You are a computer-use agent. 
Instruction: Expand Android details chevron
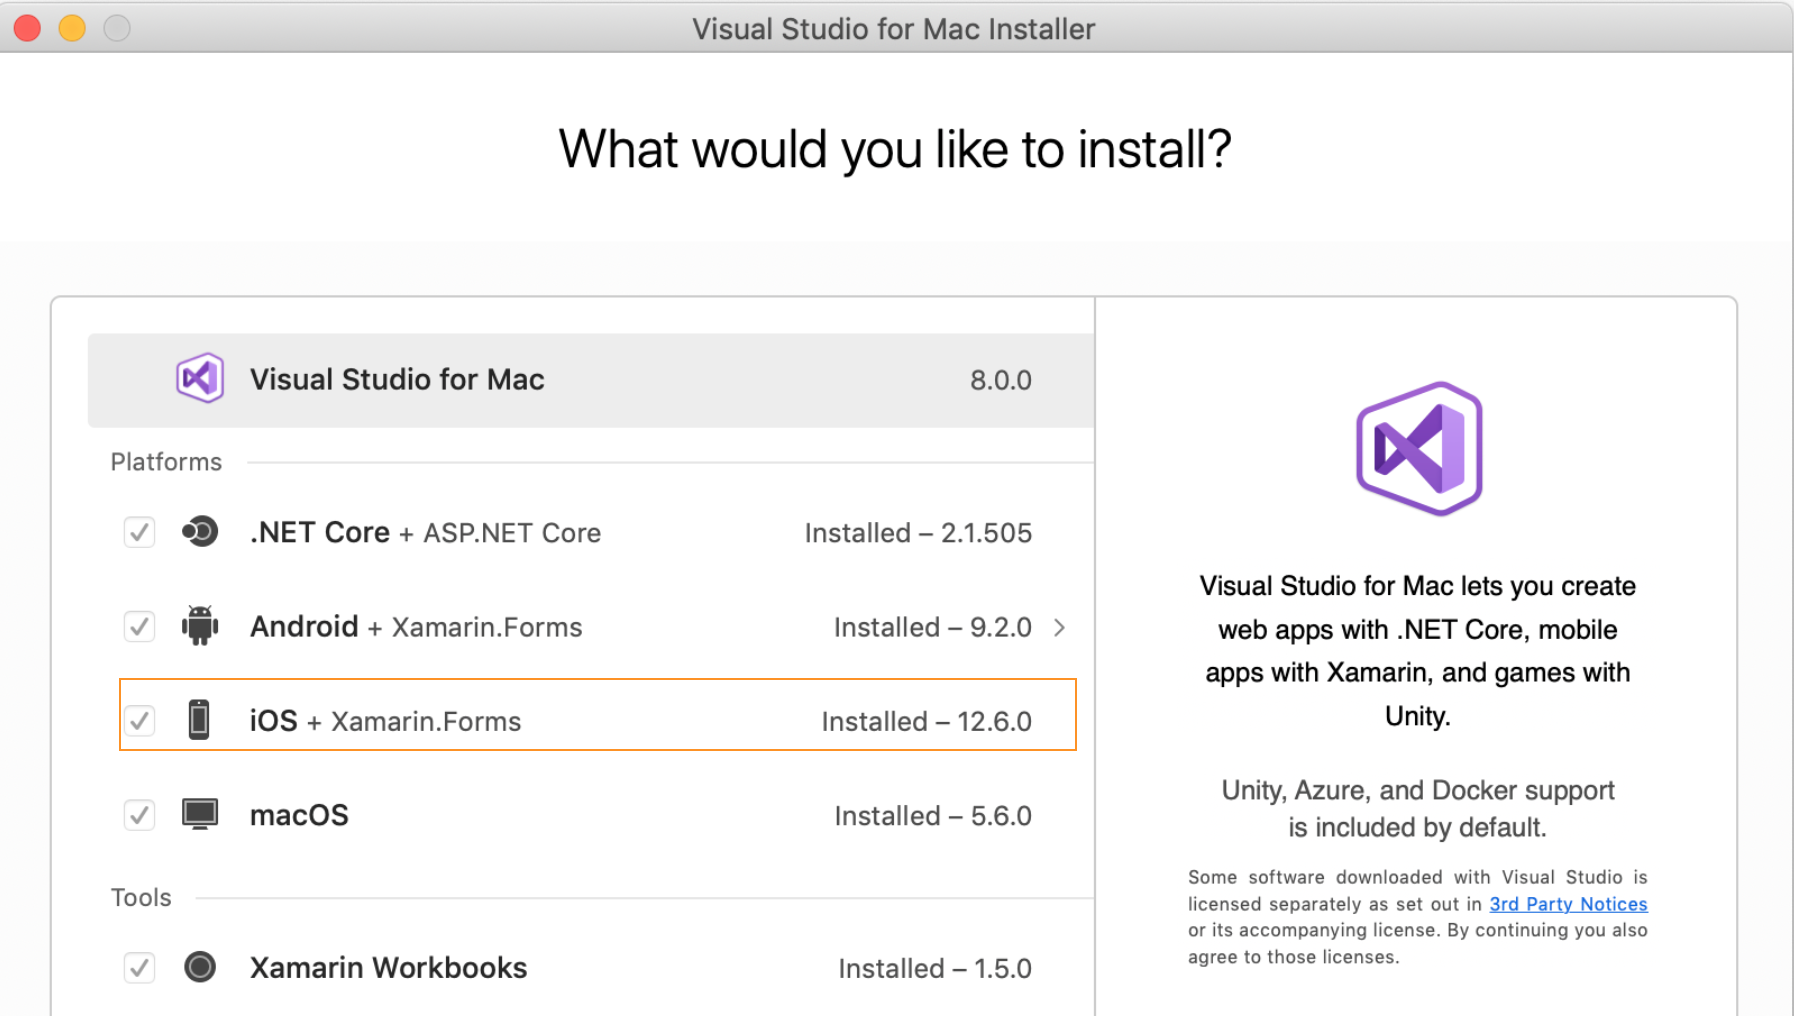(x=1059, y=627)
